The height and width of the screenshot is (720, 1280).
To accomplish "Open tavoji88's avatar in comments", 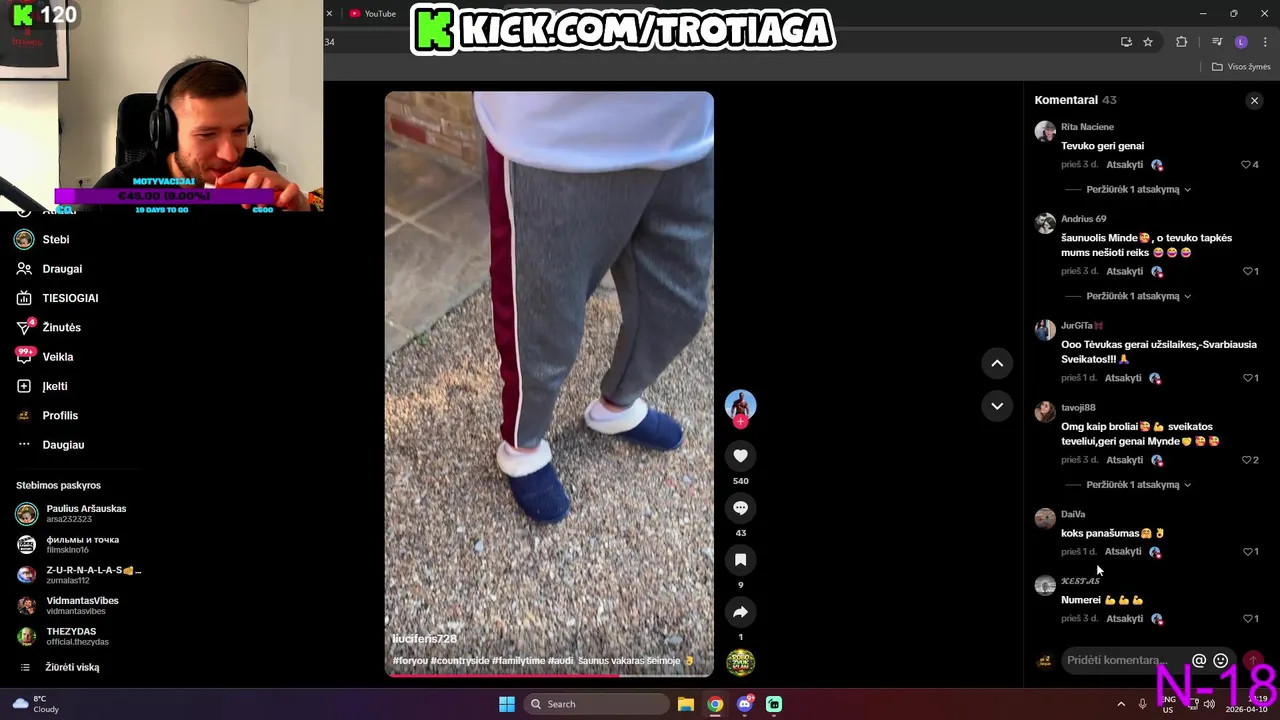I will (1045, 412).
